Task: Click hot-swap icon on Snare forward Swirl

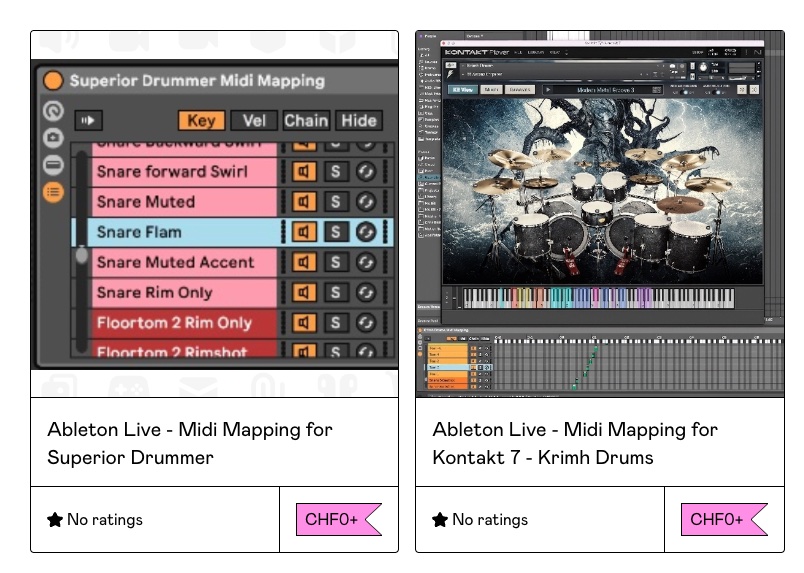Action: (366, 171)
